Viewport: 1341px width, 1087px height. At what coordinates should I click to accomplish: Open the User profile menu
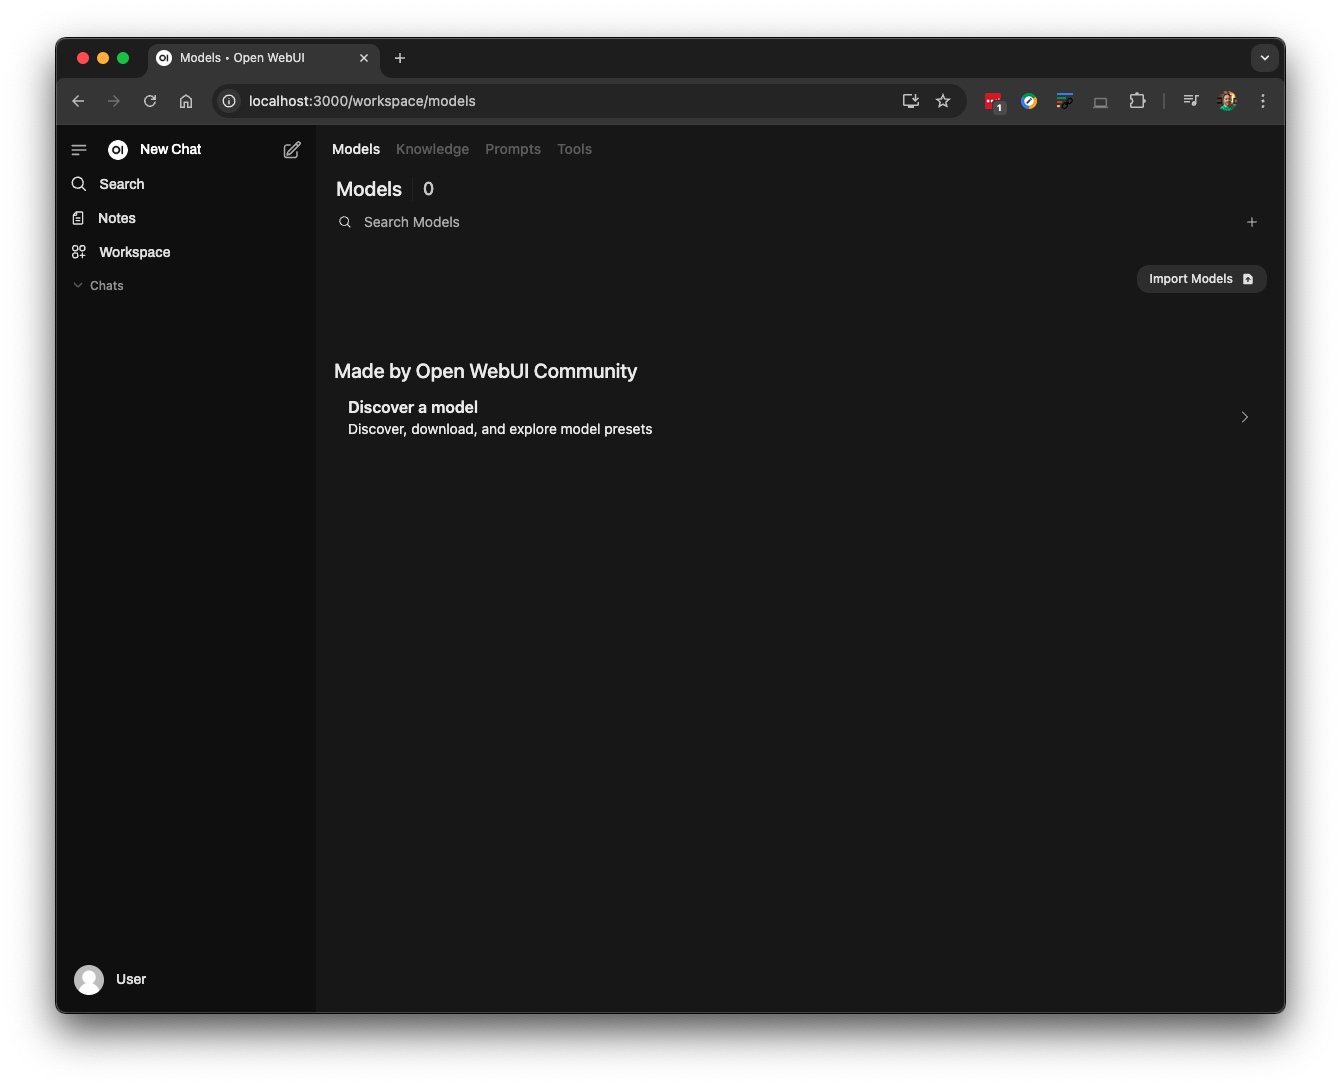click(111, 979)
